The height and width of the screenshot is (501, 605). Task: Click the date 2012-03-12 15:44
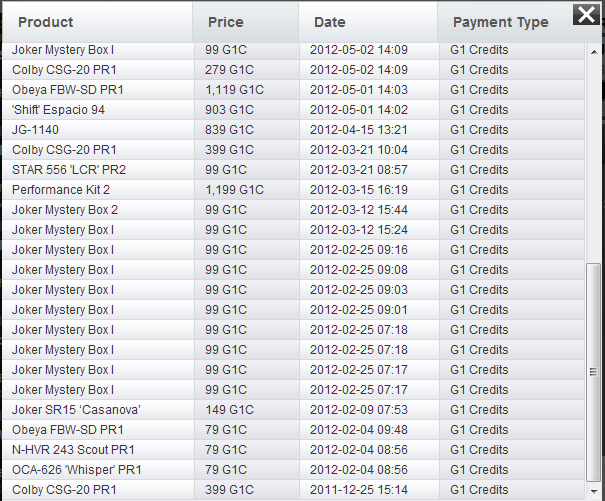pos(358,210)
